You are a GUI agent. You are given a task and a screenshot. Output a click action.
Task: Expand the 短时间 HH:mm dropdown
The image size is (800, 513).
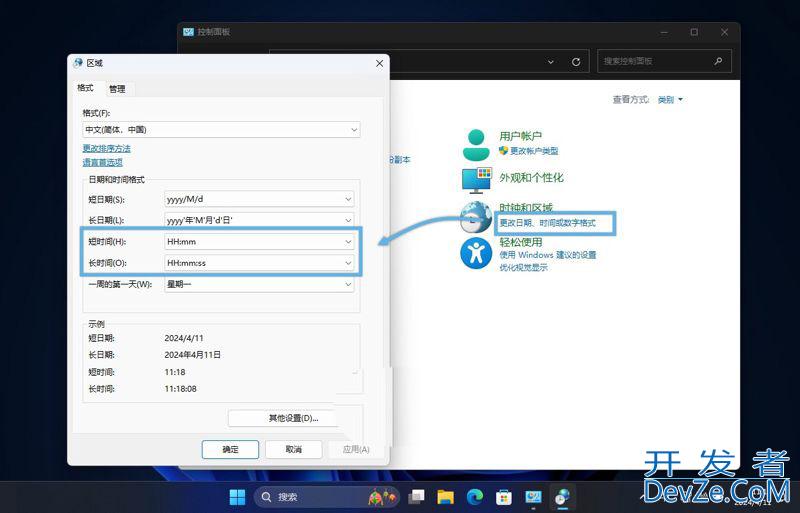pyautogui.click(x=259, y=241)
